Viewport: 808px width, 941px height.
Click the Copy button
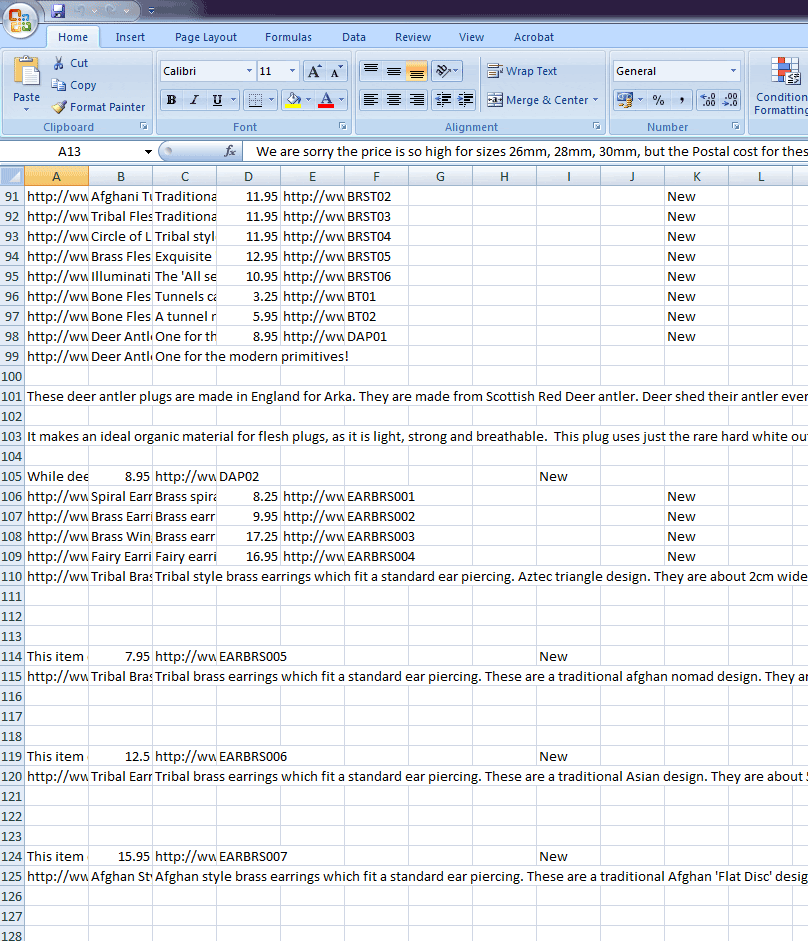tap(74, 85)
